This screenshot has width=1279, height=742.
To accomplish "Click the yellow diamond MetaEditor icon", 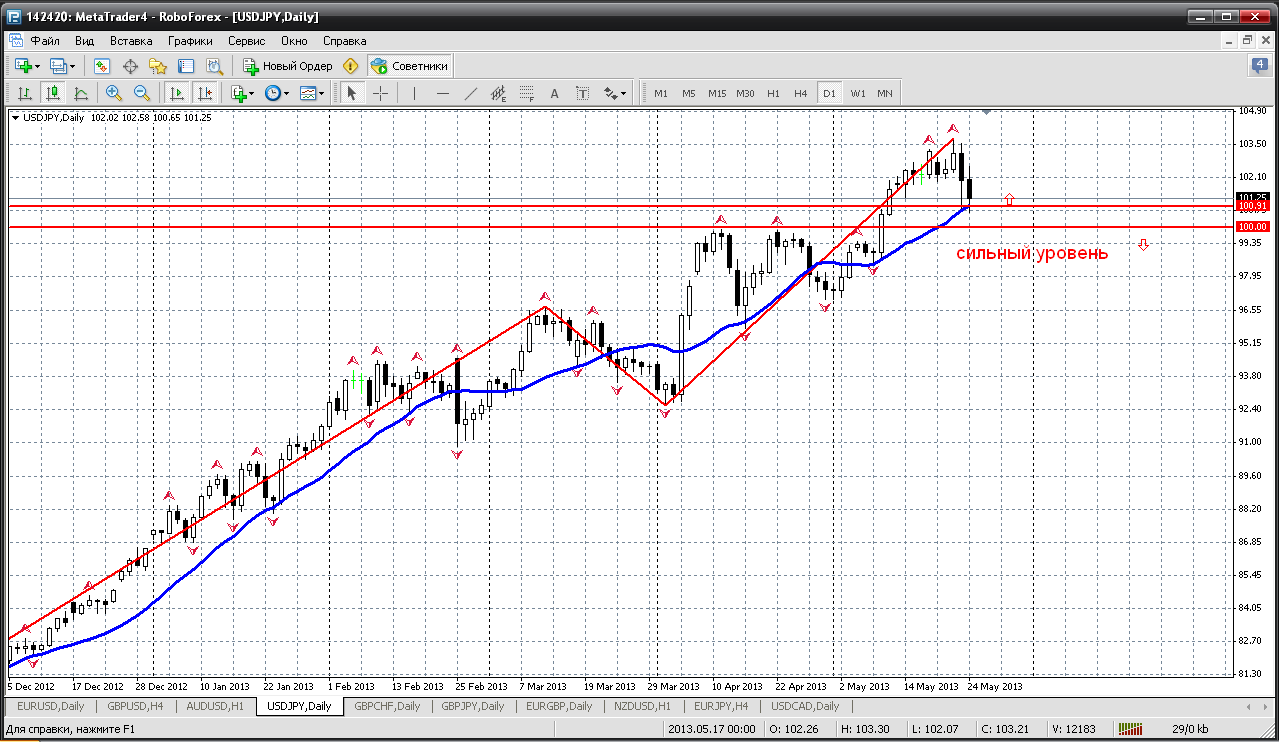I will pyautogui.click(x=350, y=66).
